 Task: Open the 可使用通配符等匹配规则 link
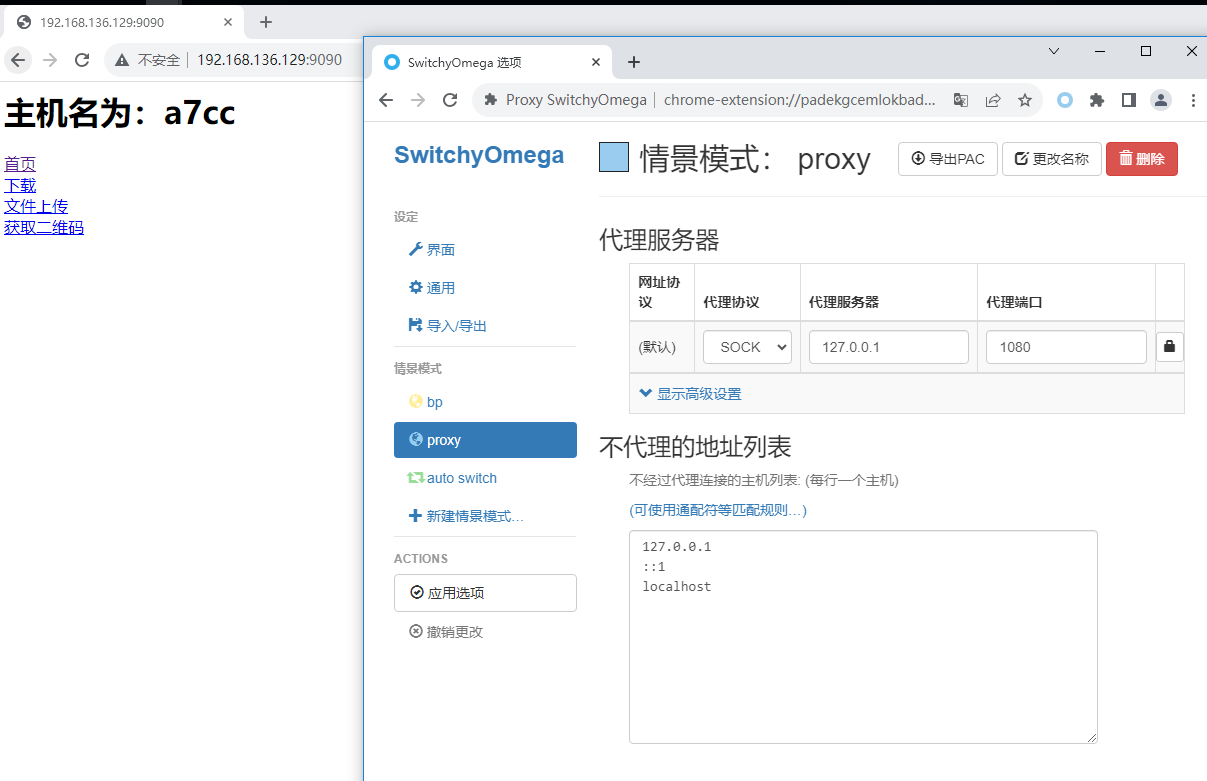[718, 510]
